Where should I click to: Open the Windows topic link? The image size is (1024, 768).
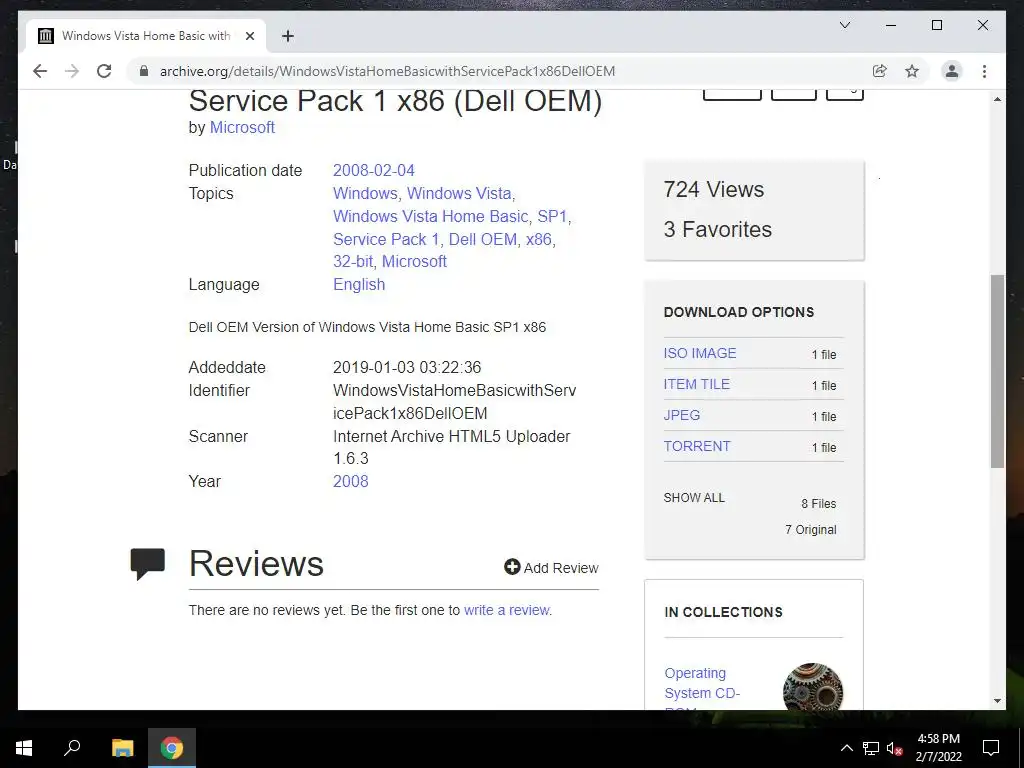click(x=365, y=193)
